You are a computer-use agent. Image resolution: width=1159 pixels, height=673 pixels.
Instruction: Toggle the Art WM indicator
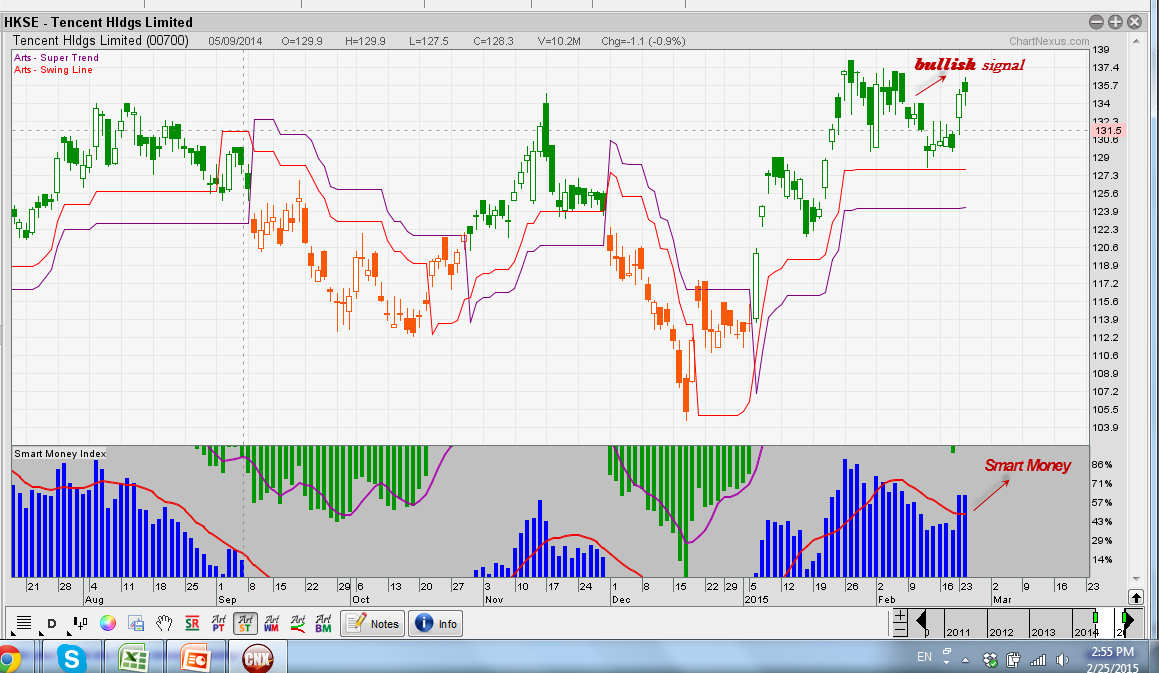(x=271, y=623)
